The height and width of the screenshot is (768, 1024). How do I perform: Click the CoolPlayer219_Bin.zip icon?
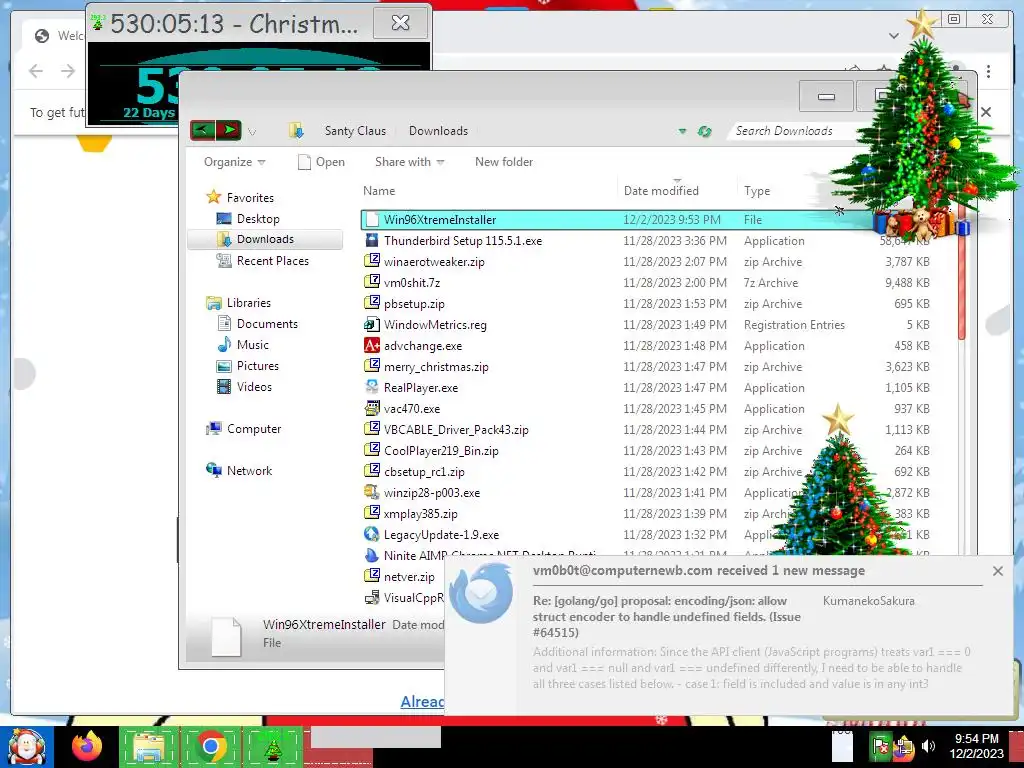[x=372, y=450]
